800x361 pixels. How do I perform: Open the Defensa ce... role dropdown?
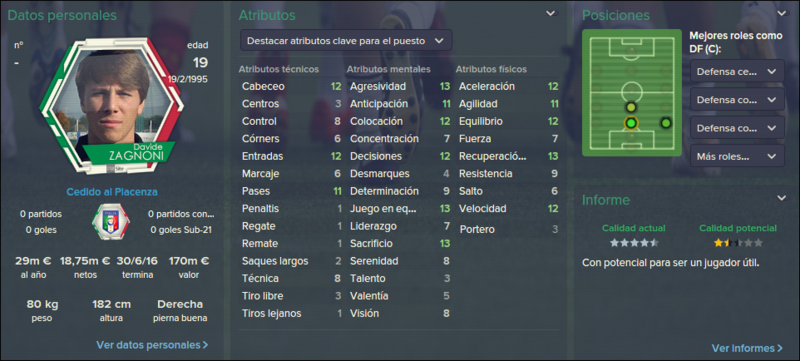(x=737, y=71)
